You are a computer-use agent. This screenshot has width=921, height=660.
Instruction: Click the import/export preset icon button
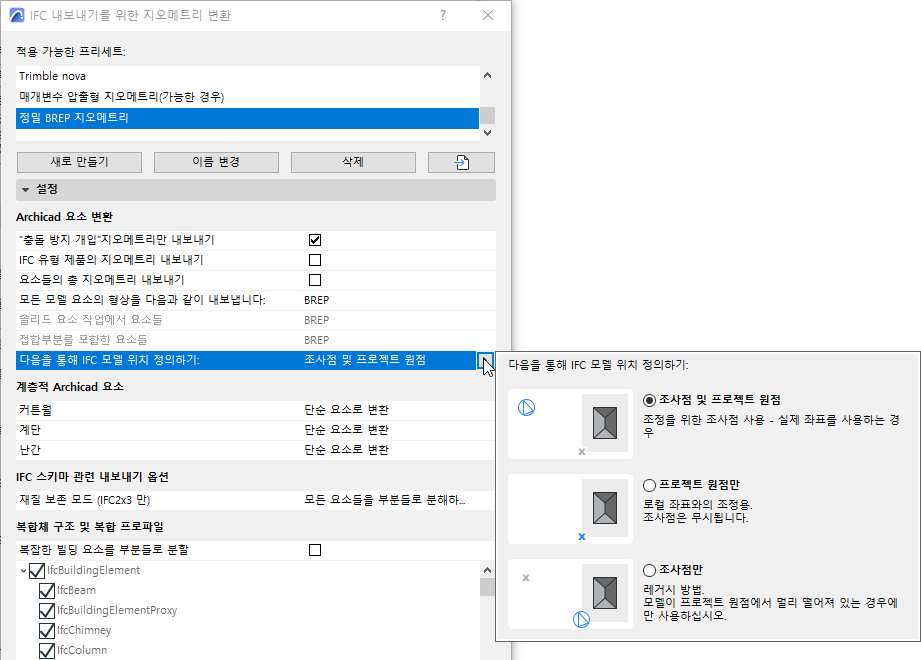click(x=461, y=163)
